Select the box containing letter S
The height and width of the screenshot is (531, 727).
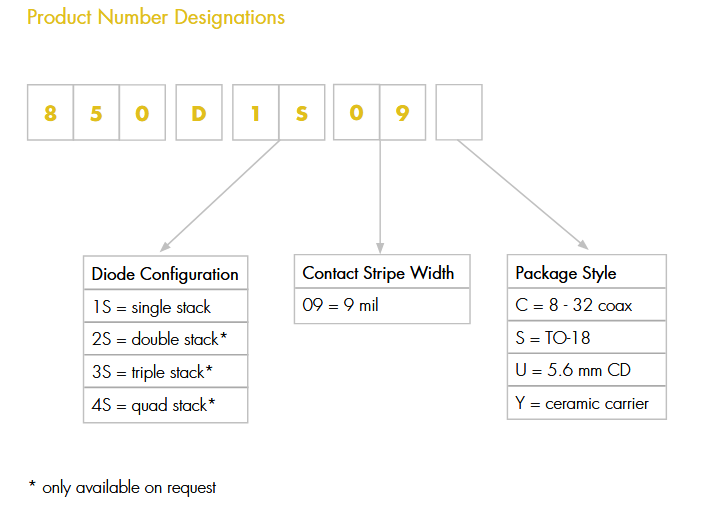(302, 113)
